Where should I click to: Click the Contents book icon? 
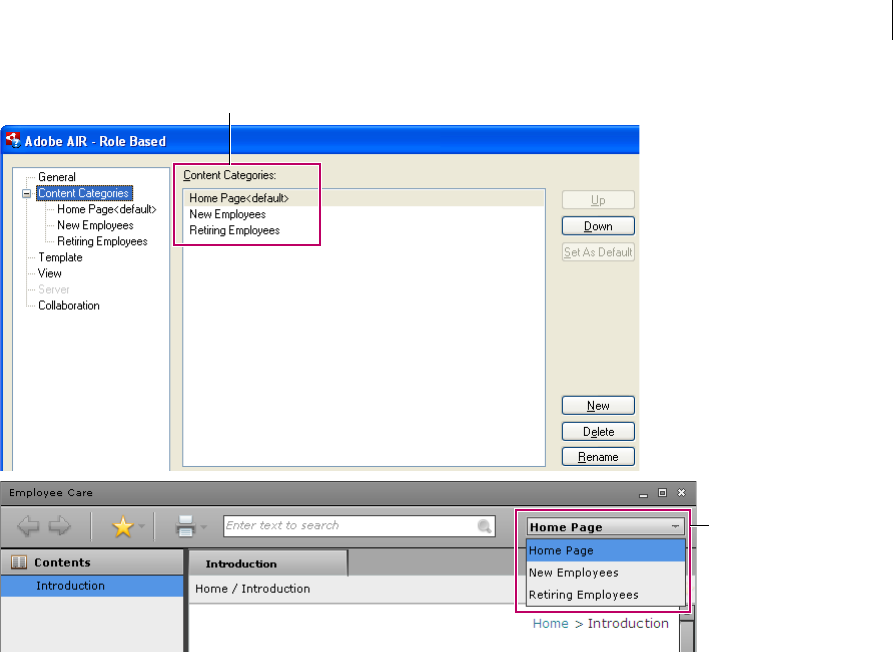click(19, 563)
